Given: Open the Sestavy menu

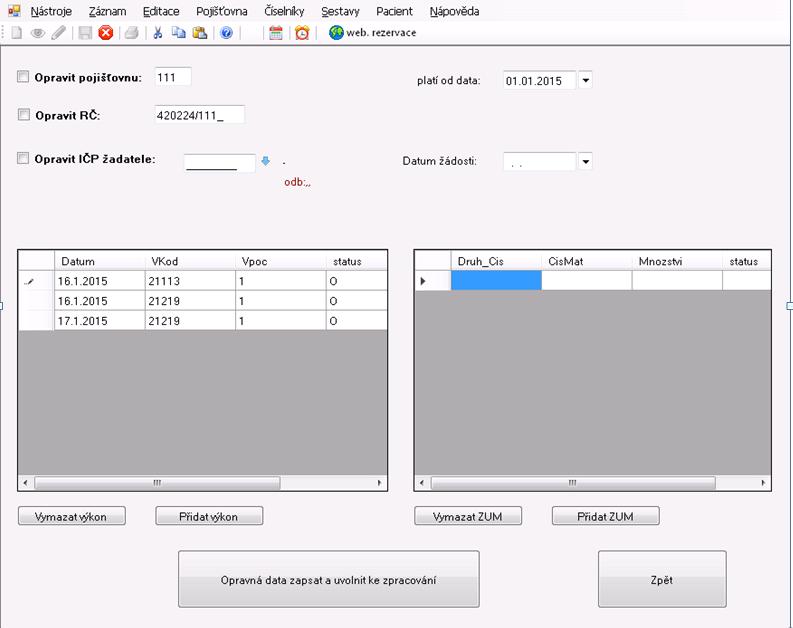Looking at the screenshot, I should (340, 11).
